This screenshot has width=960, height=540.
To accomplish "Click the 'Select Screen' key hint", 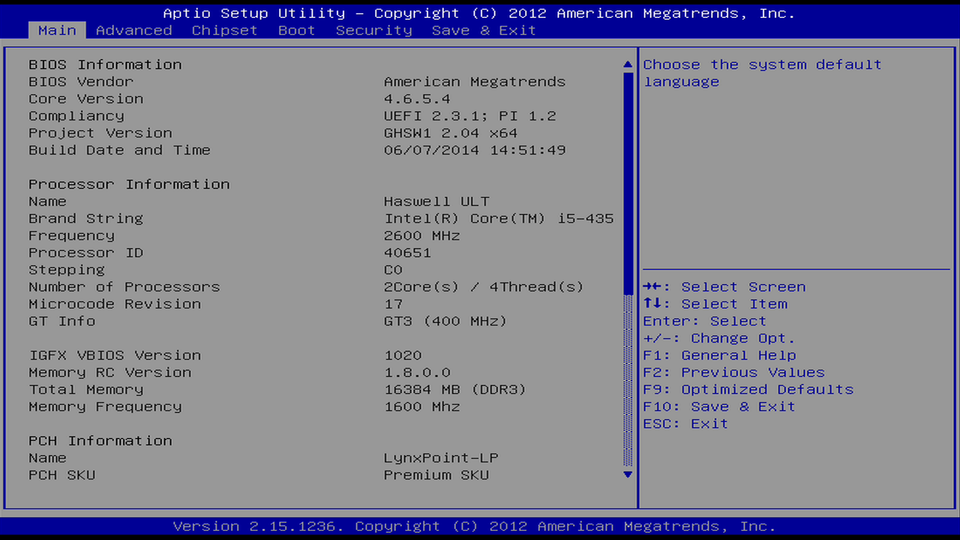I will click(x=724, y=287).
